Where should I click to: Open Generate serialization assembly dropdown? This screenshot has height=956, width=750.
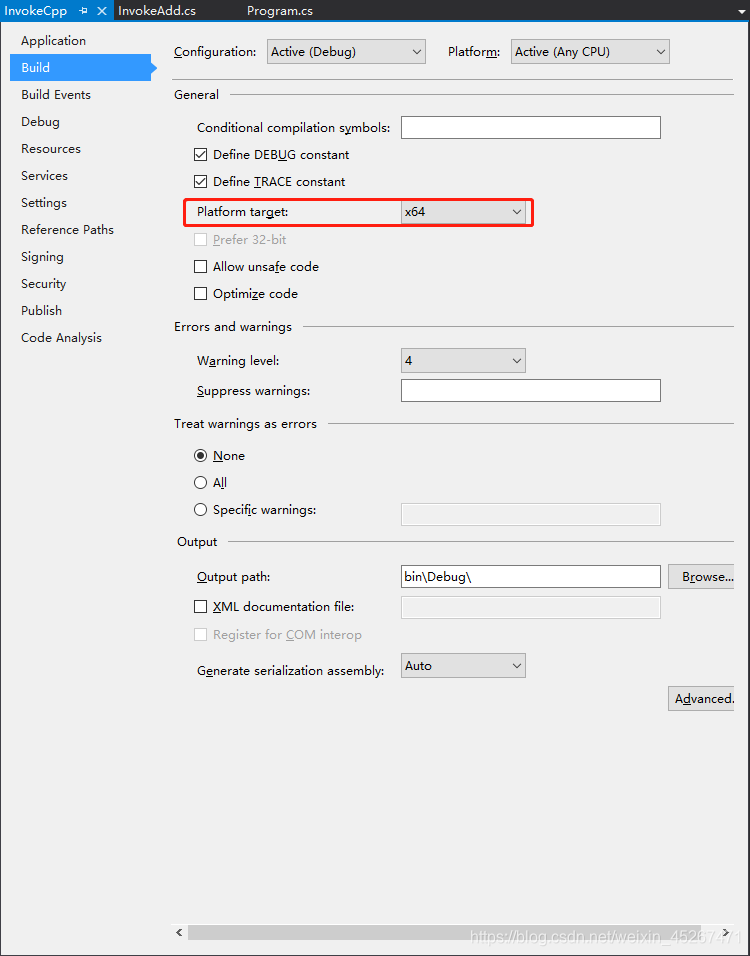(x=463, y=666)
